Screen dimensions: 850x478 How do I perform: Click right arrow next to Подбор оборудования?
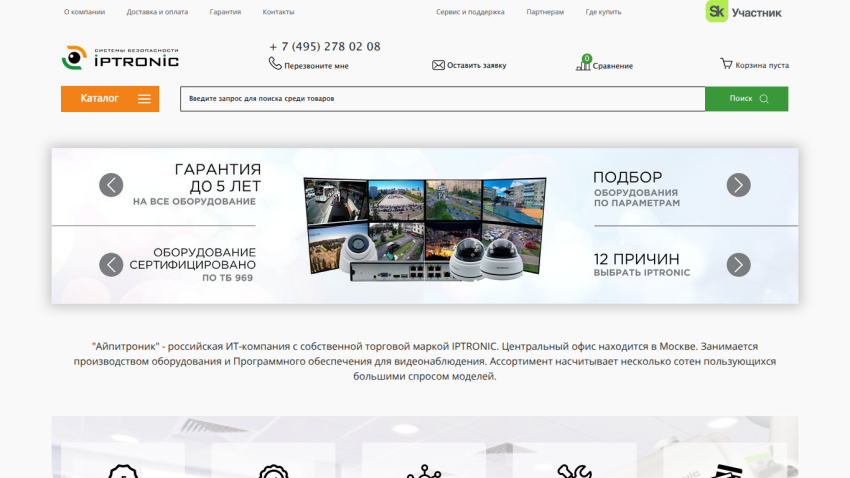pyautogui.click(x=738, y=185)
